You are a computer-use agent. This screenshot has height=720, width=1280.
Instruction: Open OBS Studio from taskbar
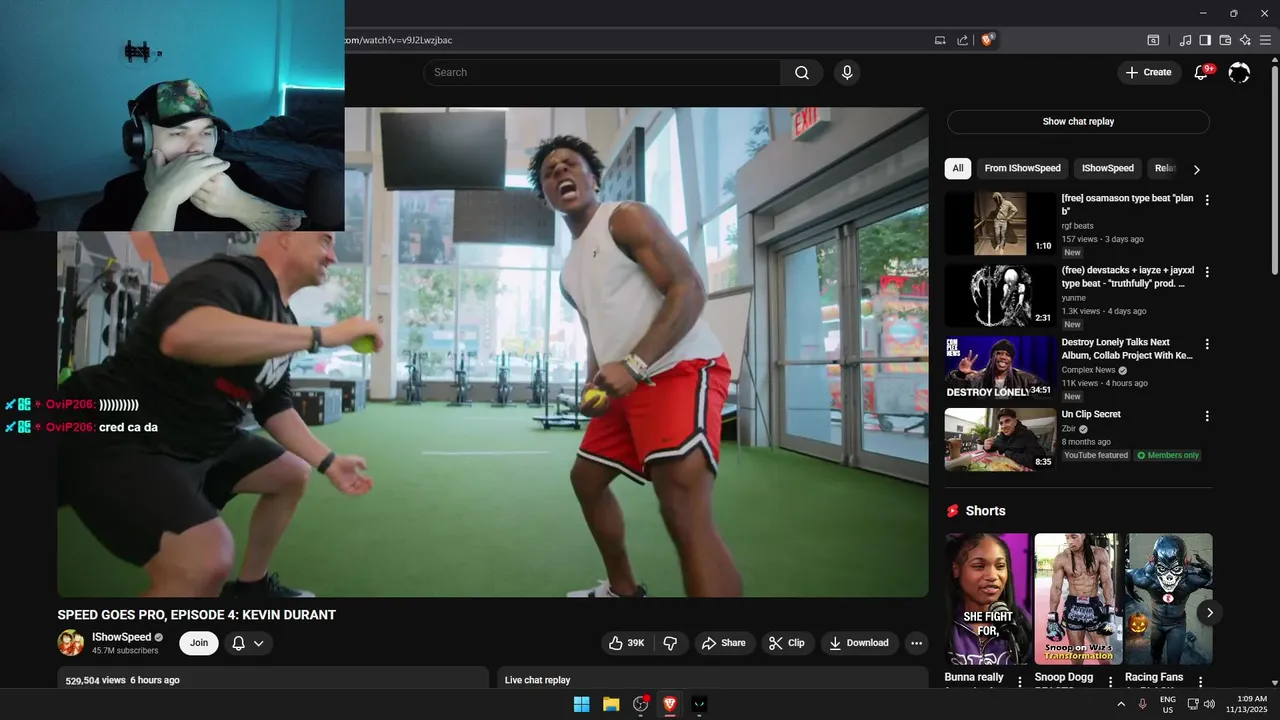coord(641,704)
